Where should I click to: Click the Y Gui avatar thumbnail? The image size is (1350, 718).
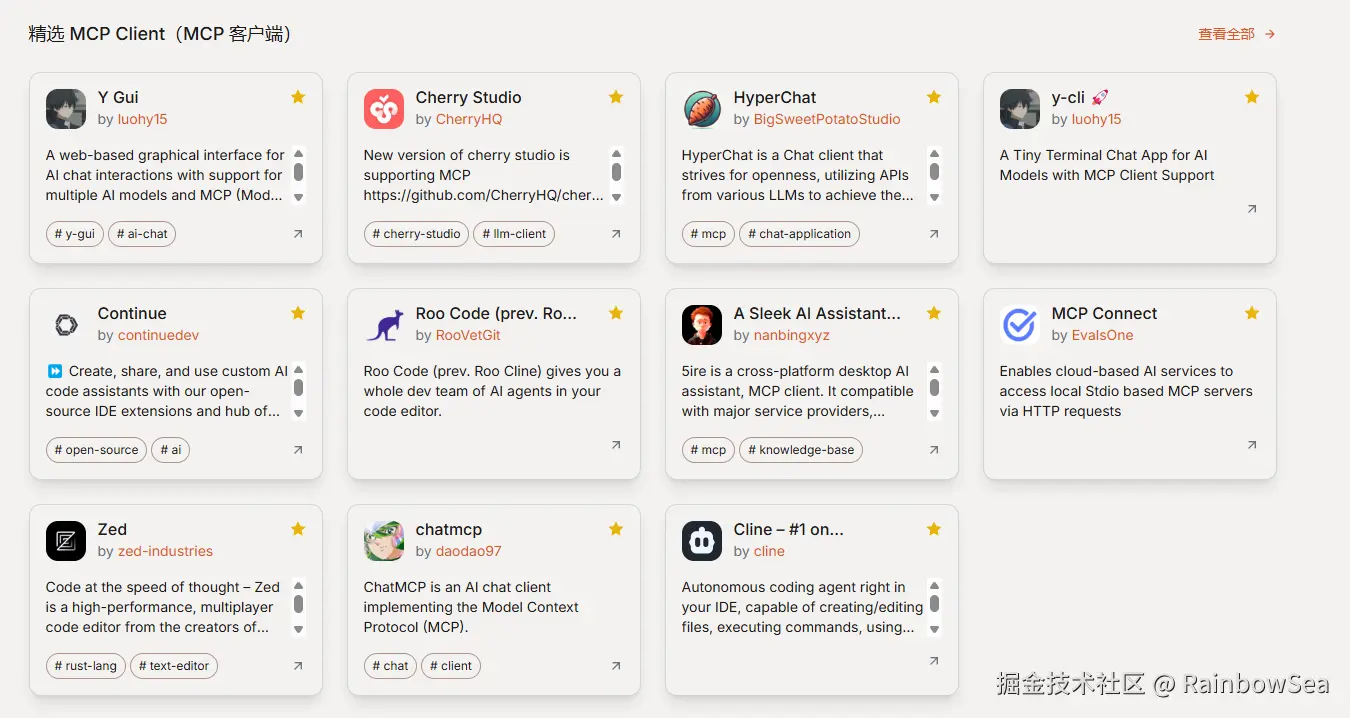(x=66, y=109)
